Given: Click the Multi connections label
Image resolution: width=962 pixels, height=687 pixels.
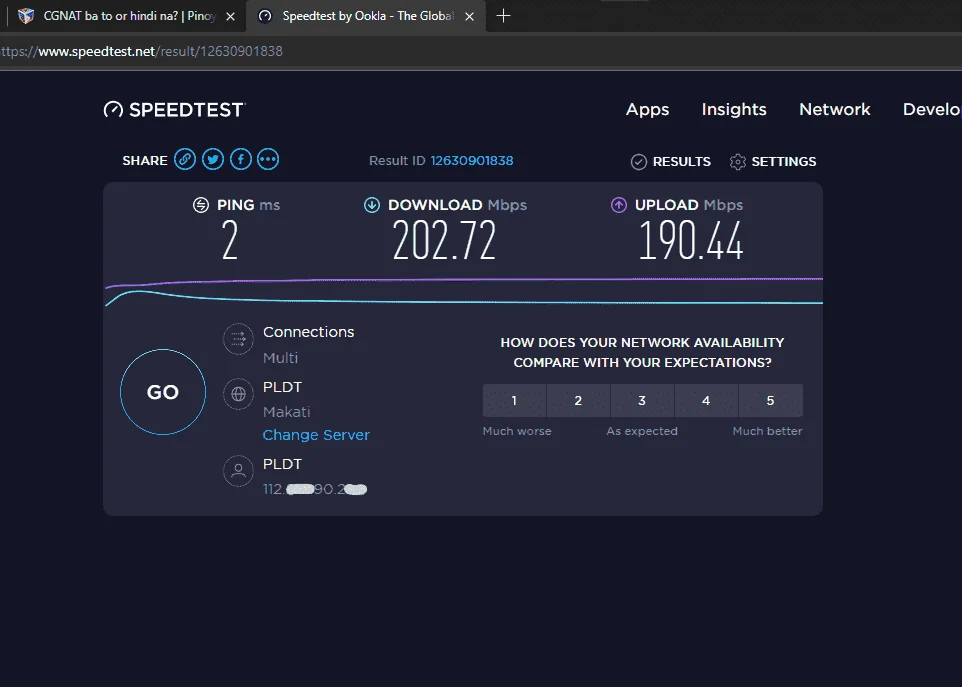Looking at the screenshot, I should click(280, 358).
